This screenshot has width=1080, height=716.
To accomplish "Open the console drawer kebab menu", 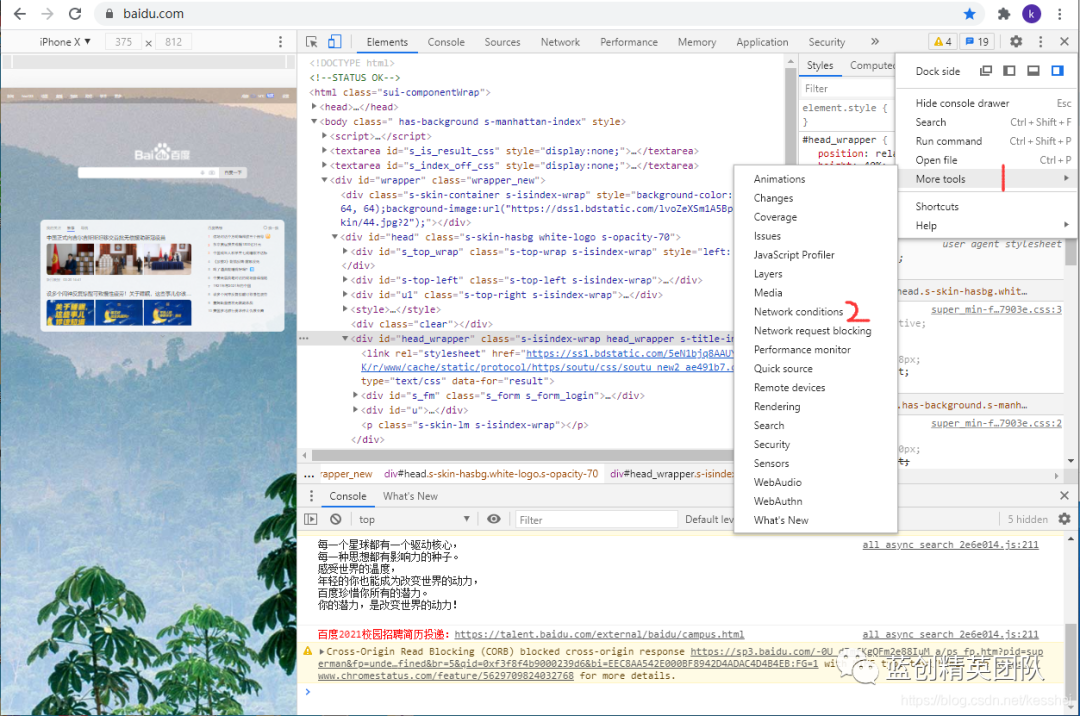I will tap(311, 496).
